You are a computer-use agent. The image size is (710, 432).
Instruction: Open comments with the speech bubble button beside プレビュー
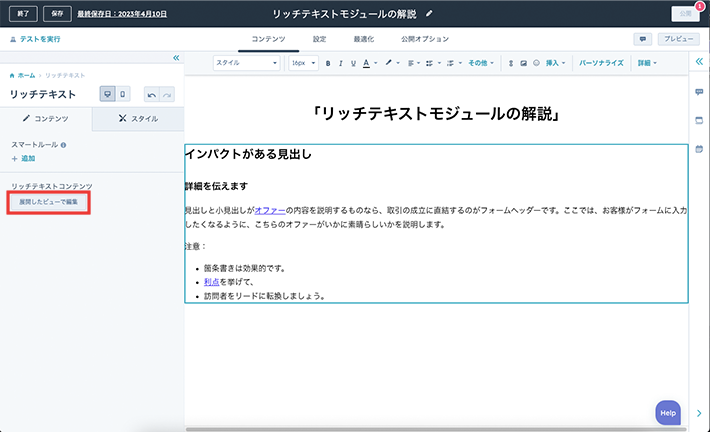[643, 39]
